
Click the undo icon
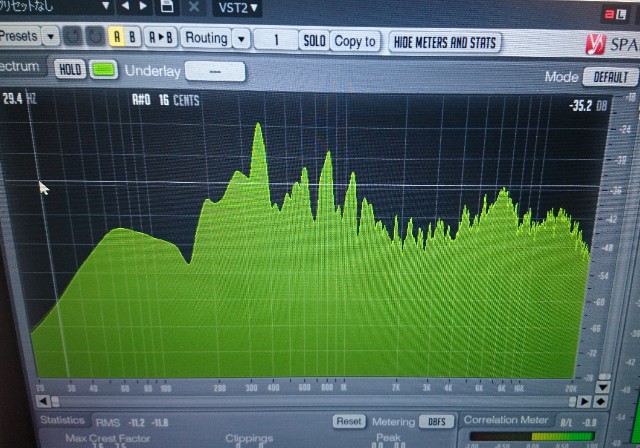[x=73, y=36]
